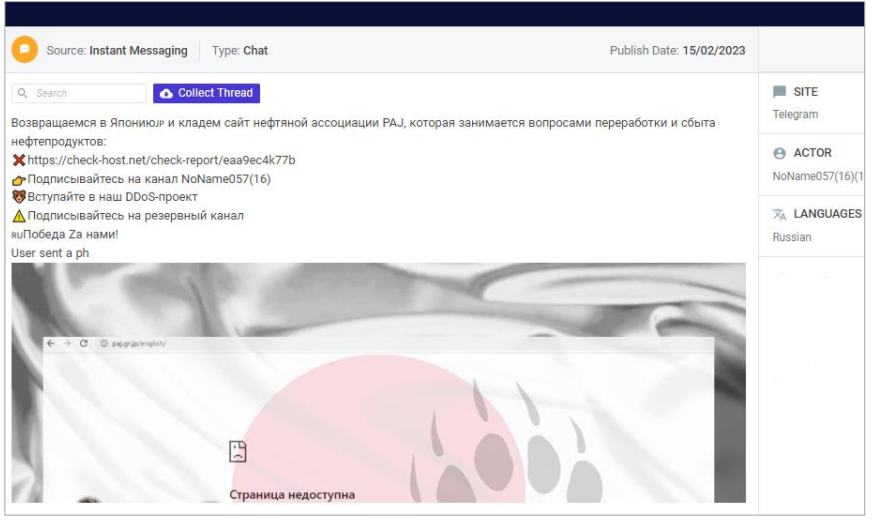Screen dimensions: 872x520
Task: Click the LANGUAGES translate icon
Action: pyautogui.click(x=780, y=215)
